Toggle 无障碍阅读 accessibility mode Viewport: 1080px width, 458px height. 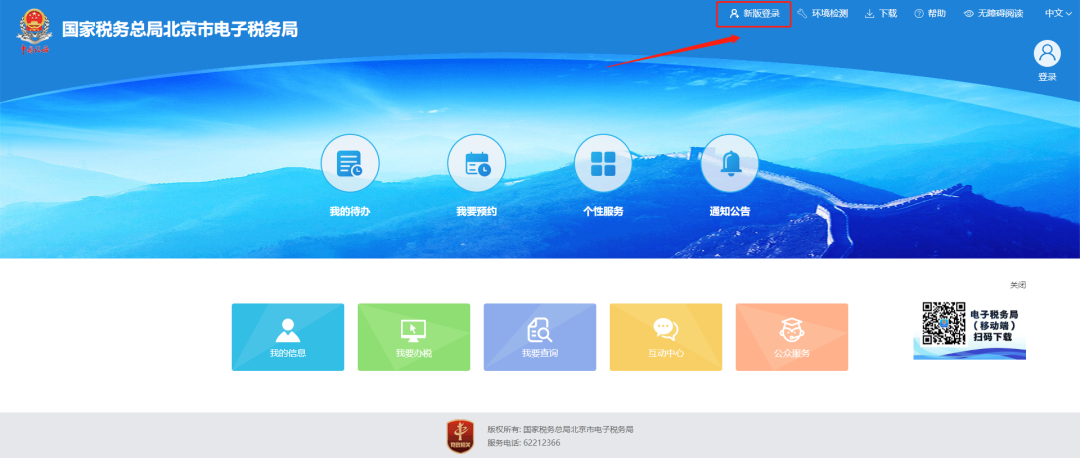click(x=993, y=14)
